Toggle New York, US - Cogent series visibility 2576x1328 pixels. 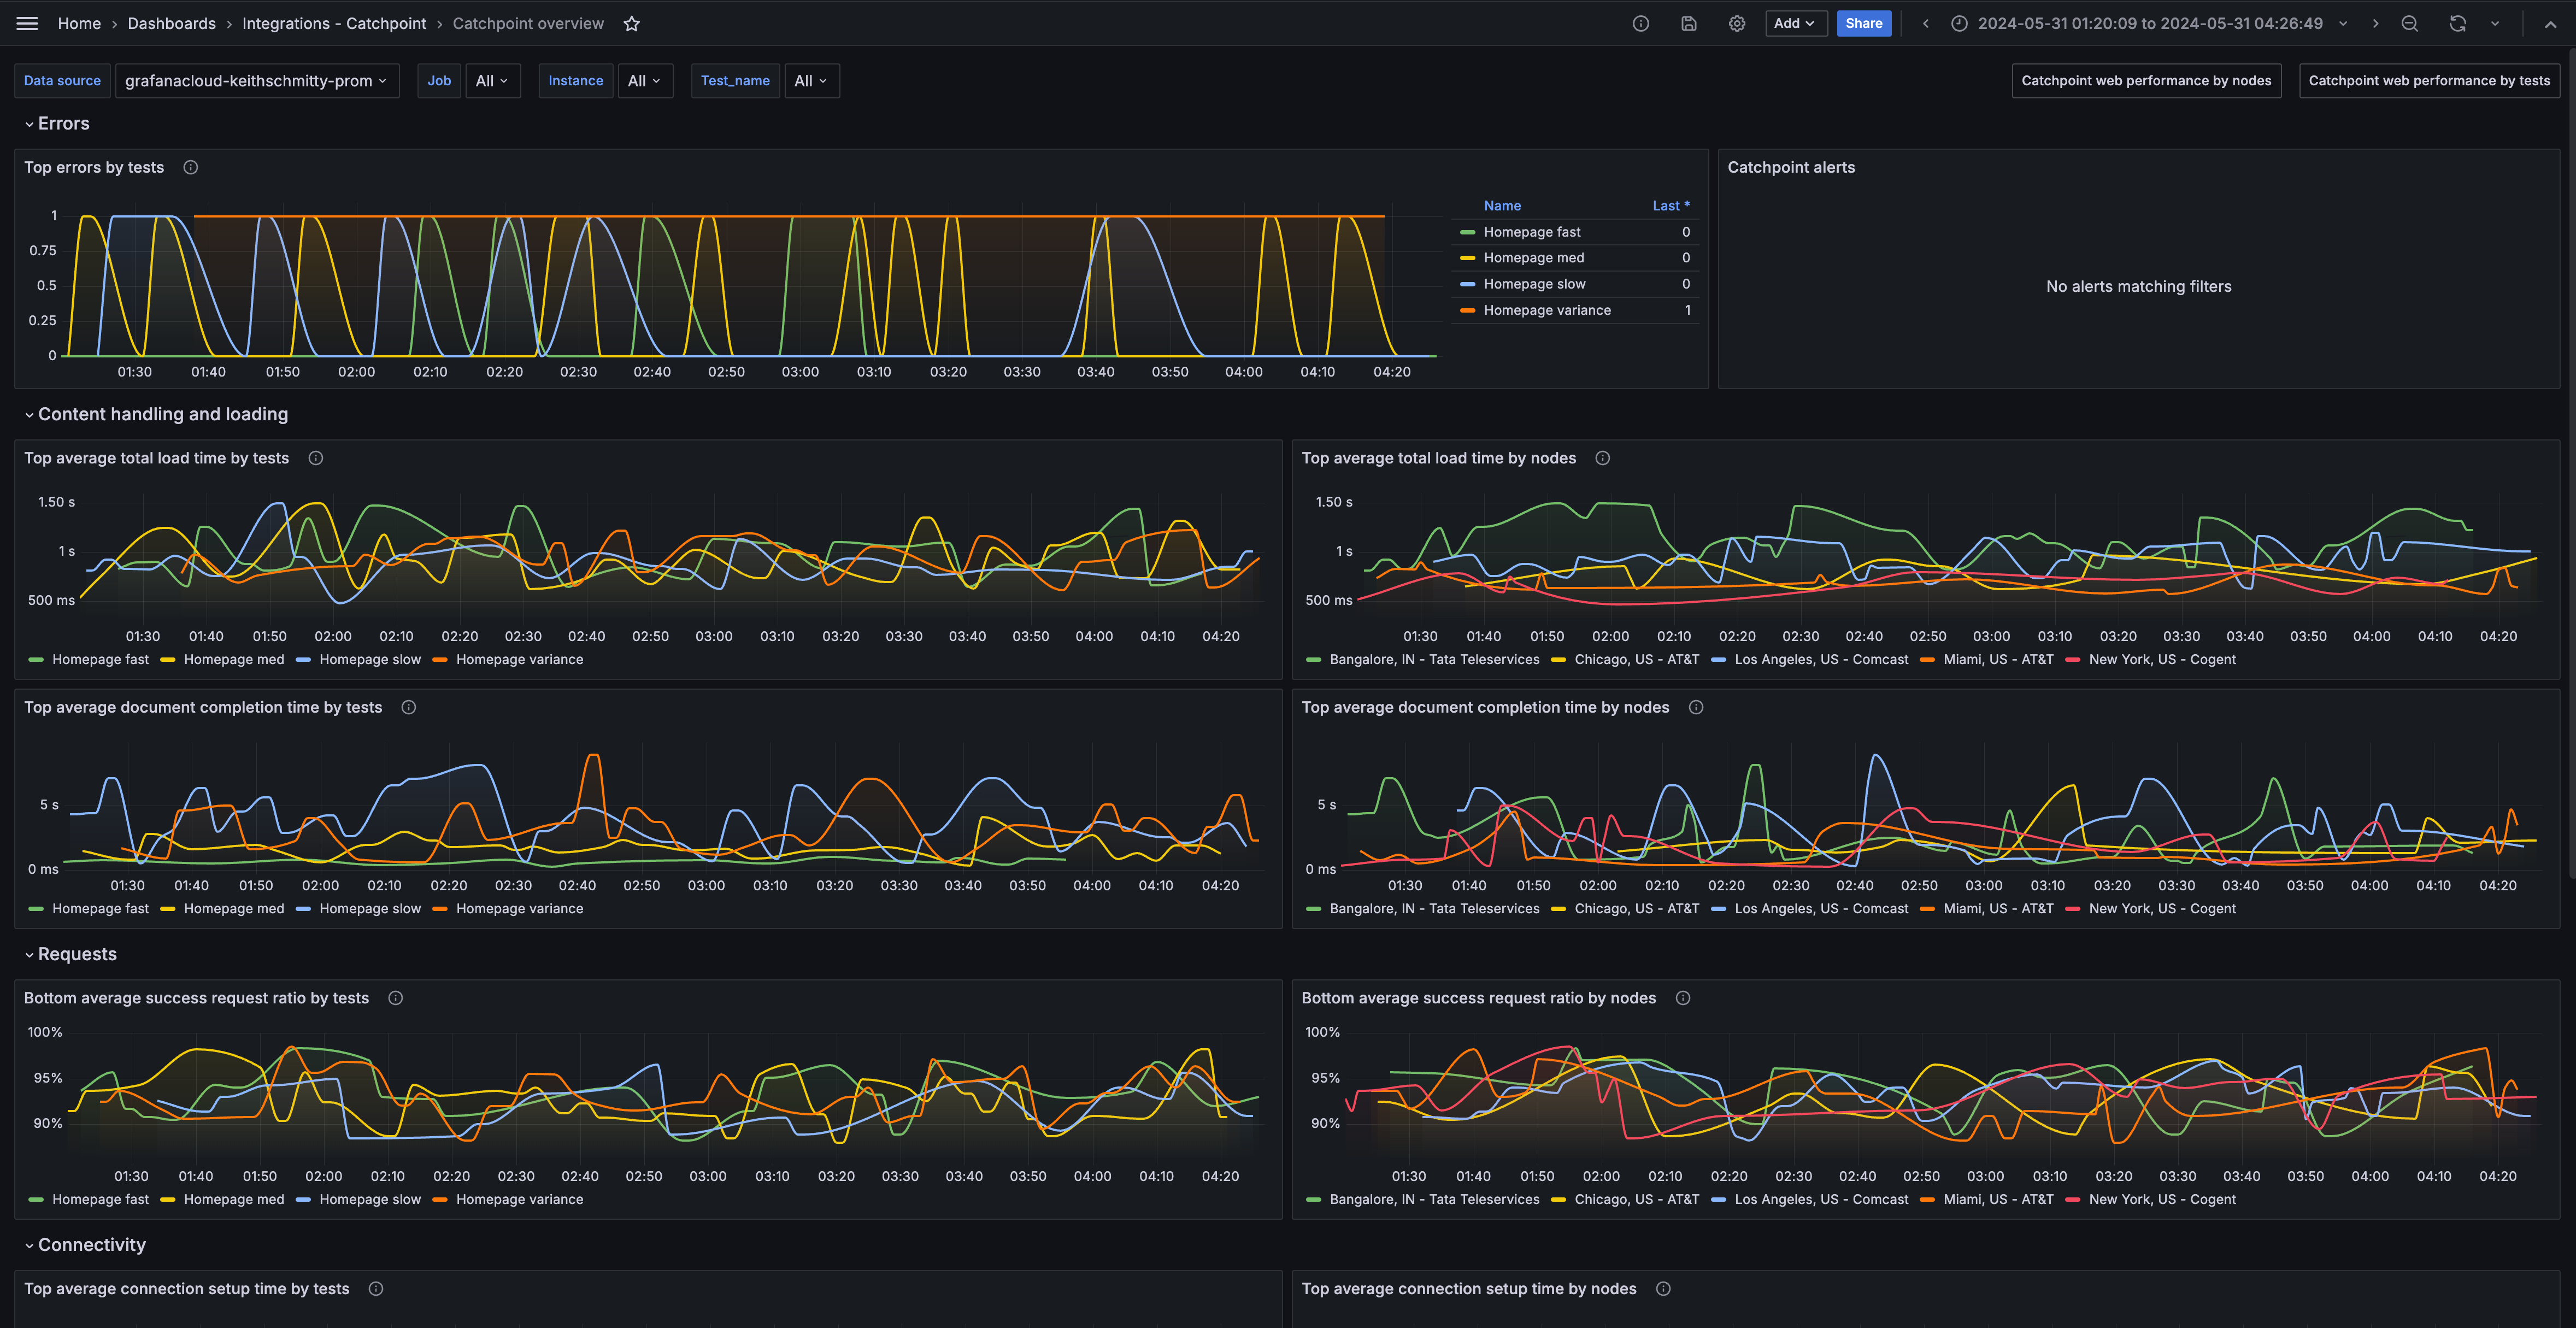pos(2161,659)
